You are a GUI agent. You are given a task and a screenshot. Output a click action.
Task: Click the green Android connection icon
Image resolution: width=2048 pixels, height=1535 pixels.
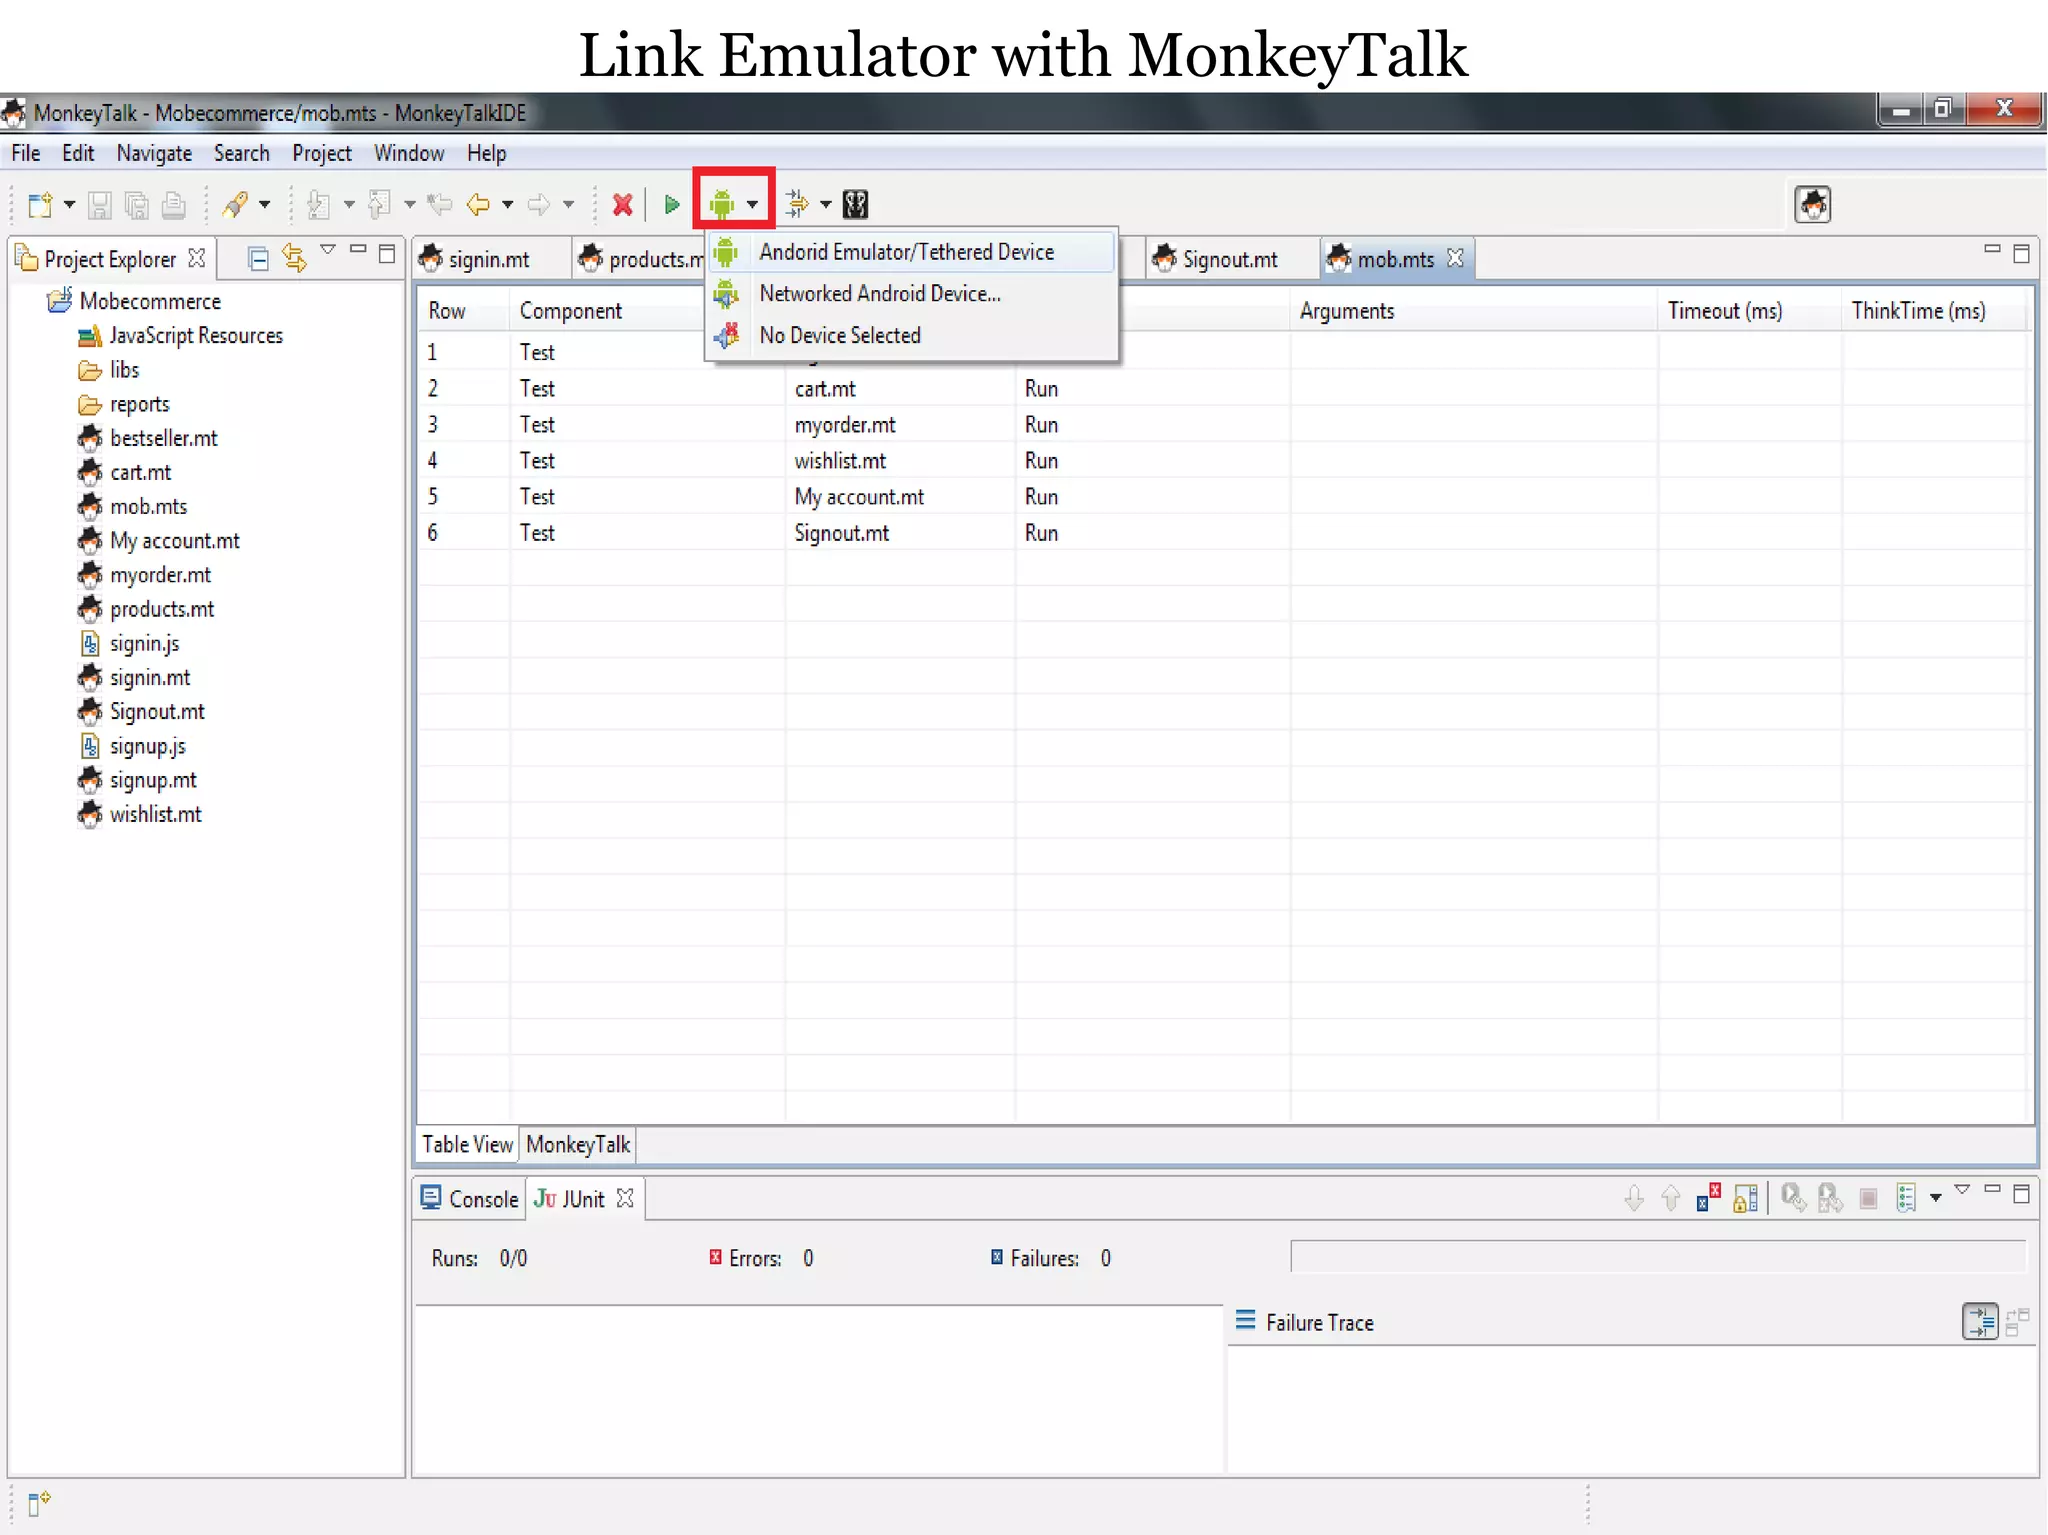tap(721, 205)
